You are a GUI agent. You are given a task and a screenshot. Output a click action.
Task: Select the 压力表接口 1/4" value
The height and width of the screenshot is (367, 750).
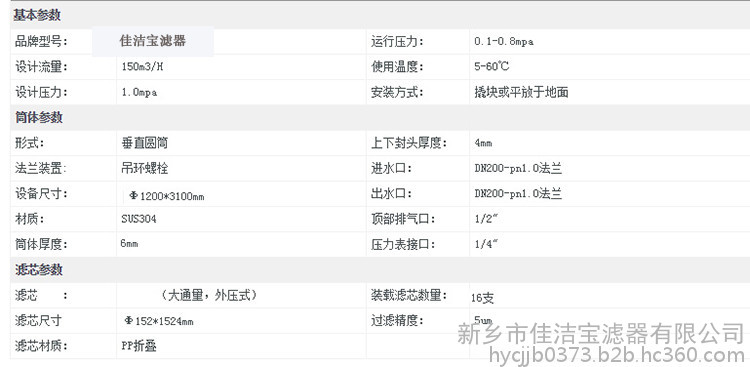[486, 245]
